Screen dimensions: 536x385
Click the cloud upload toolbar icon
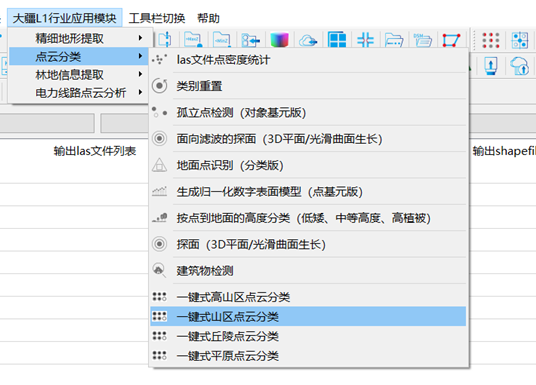(x=520, y=66)
